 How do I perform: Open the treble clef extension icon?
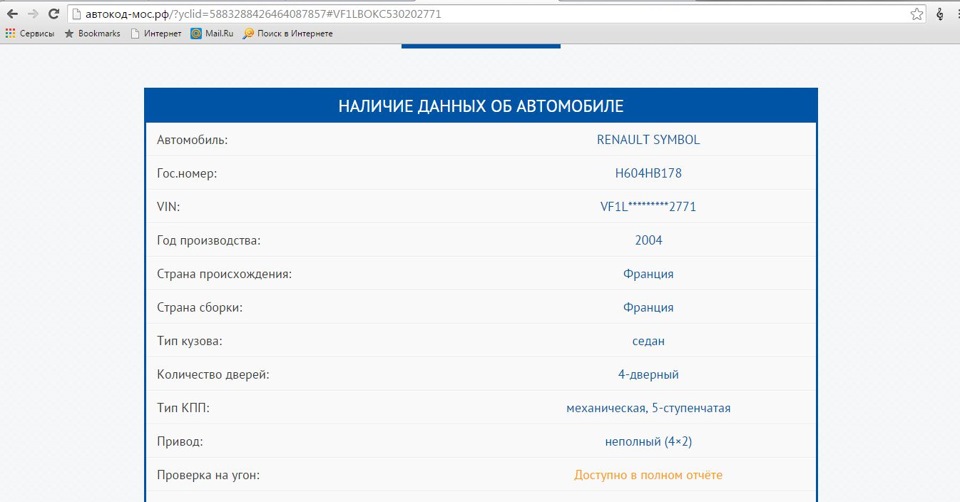coord(940,13)
